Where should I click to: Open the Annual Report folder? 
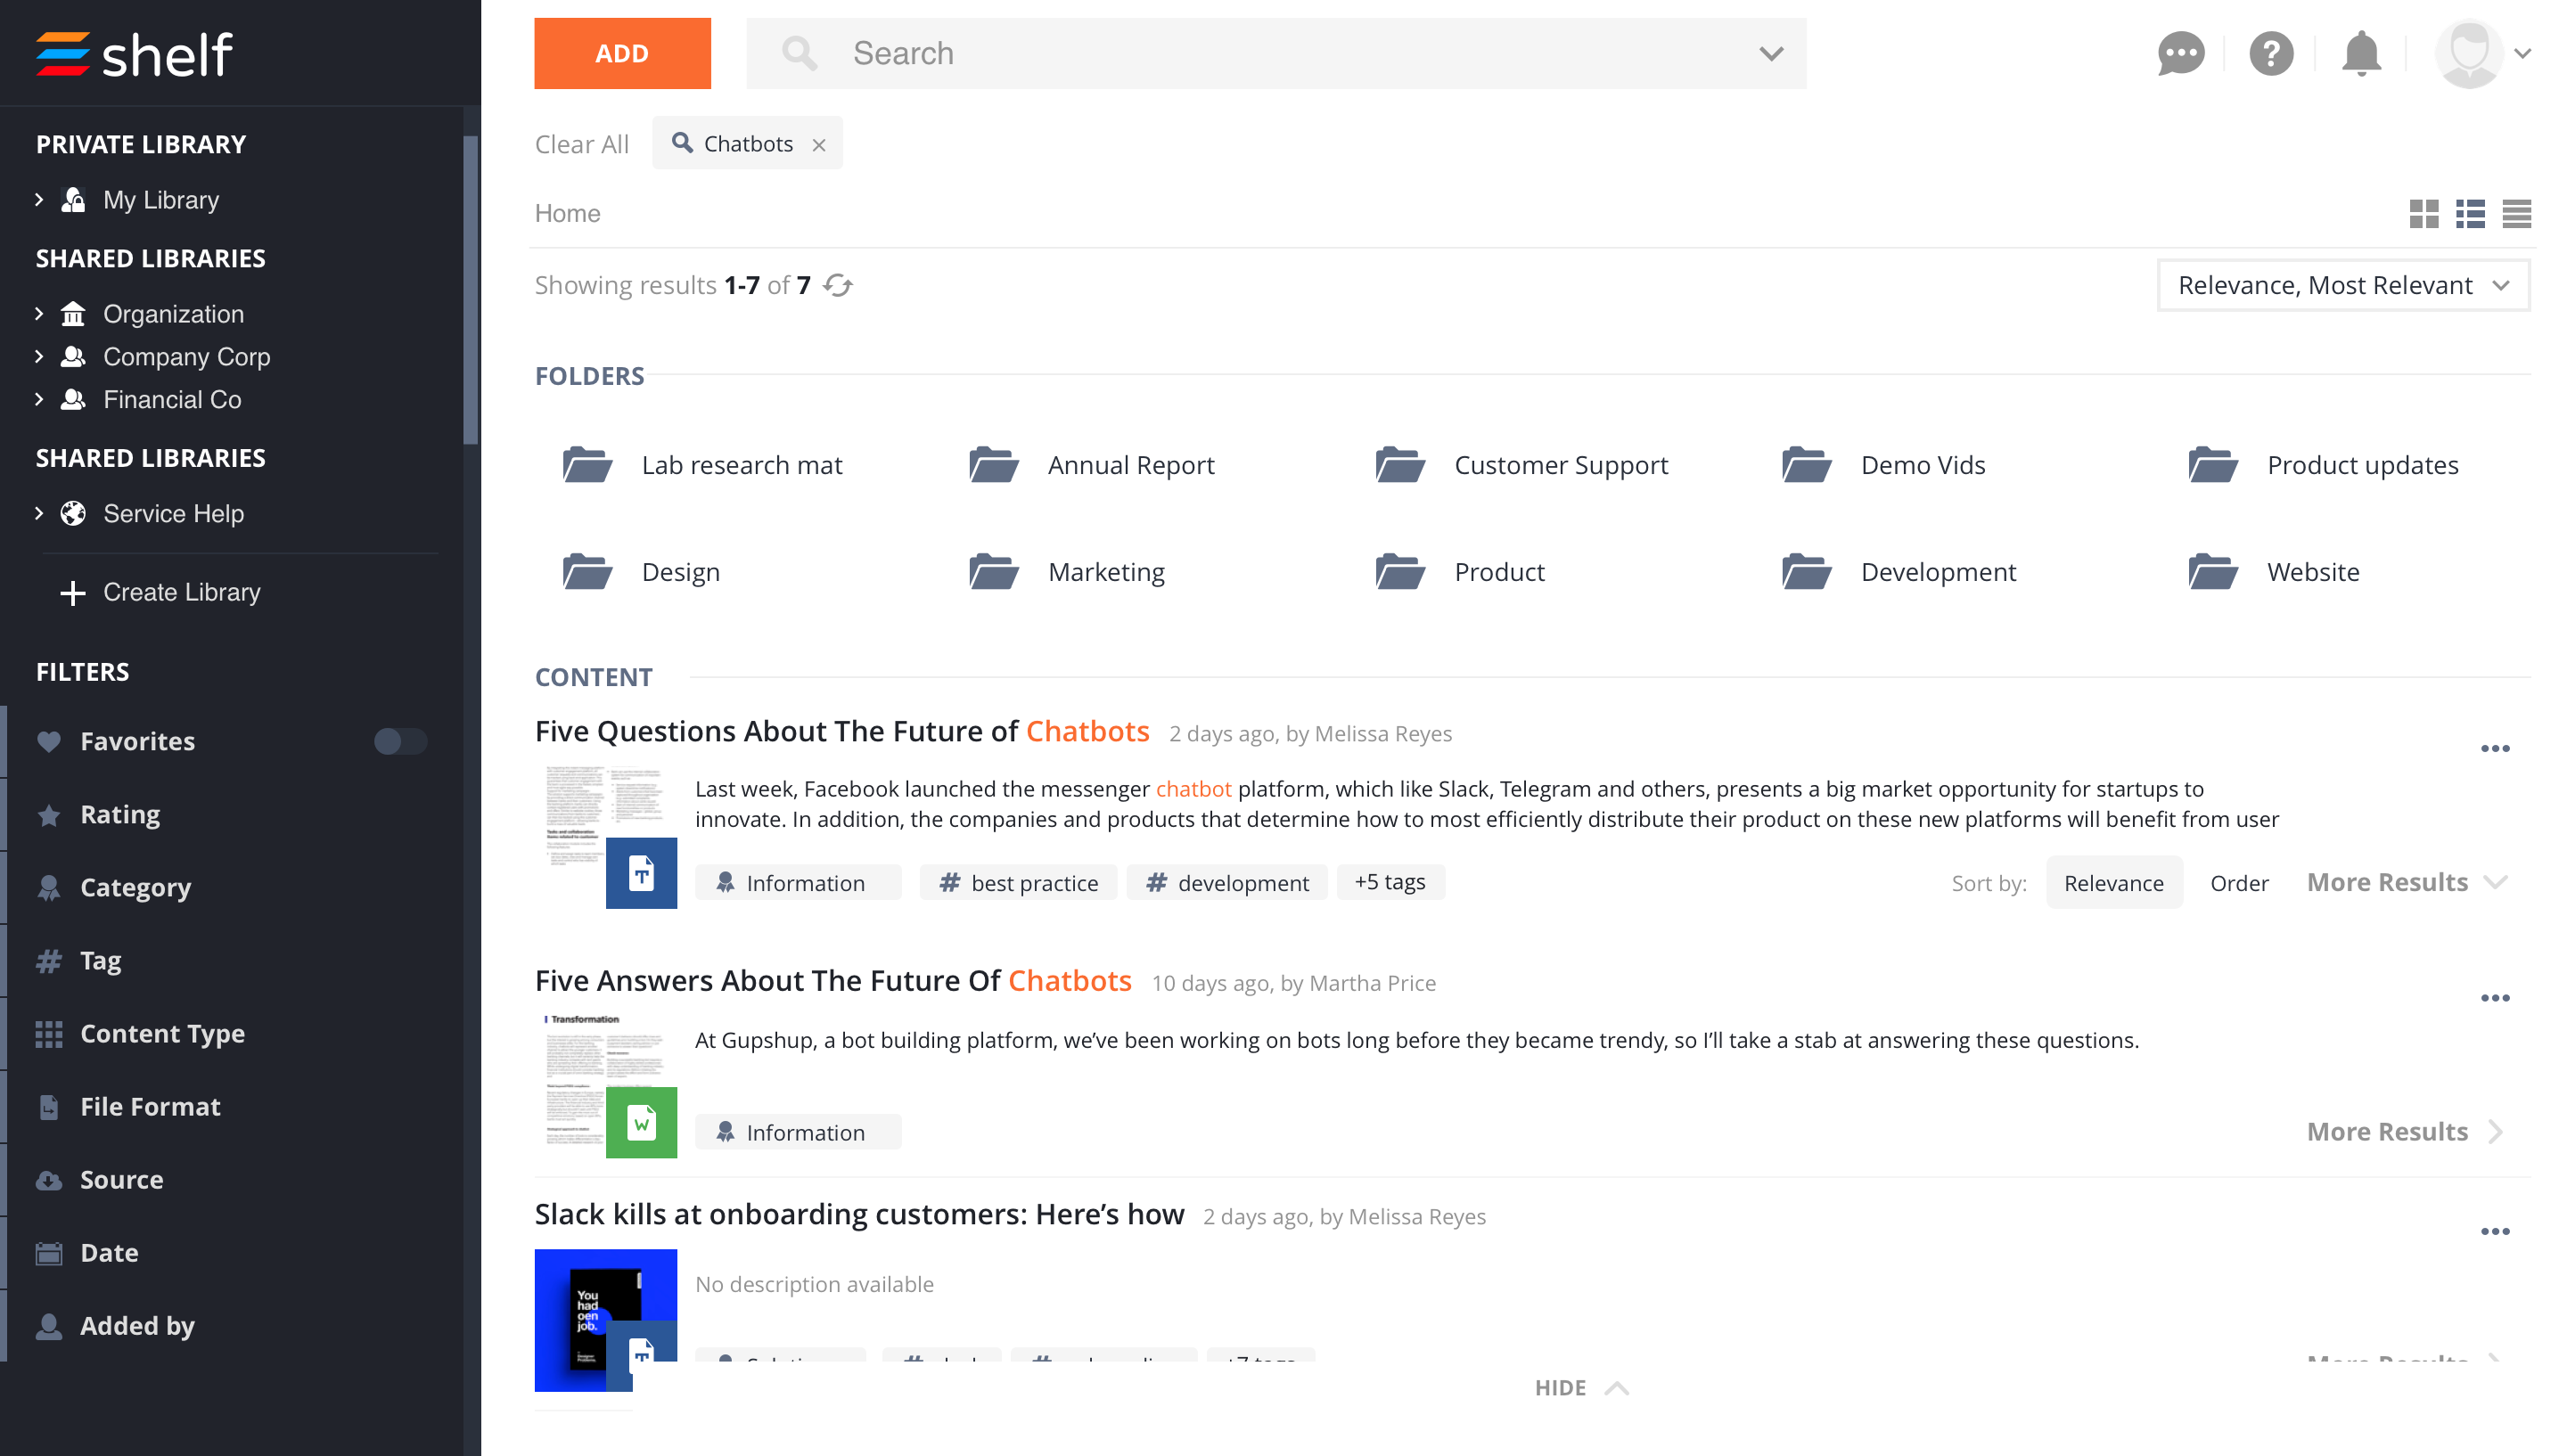pos(1091,465)
